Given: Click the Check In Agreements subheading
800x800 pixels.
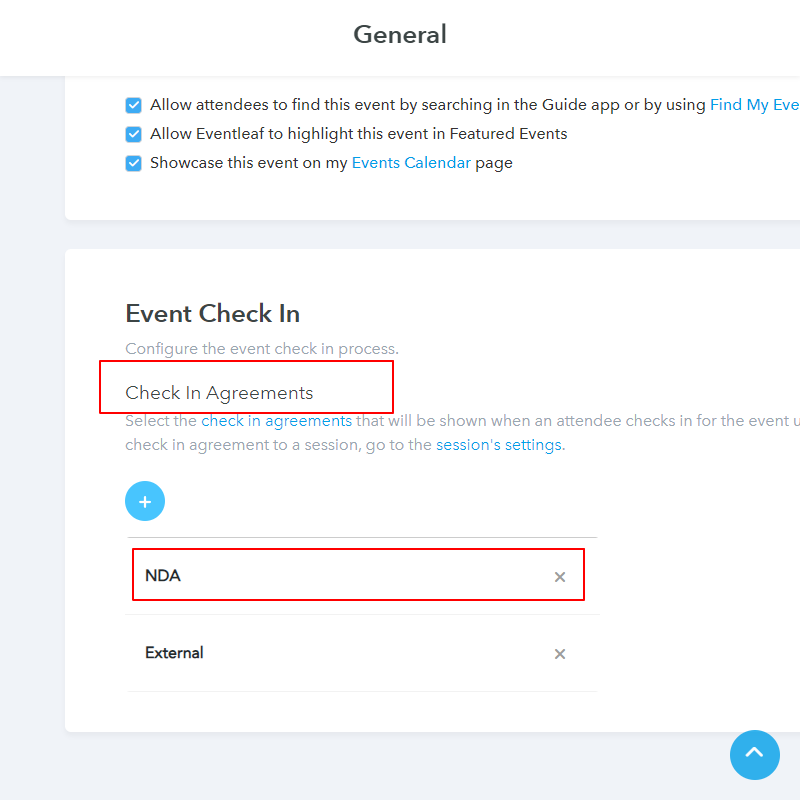Looking at the screenshot, I should 219,393.
